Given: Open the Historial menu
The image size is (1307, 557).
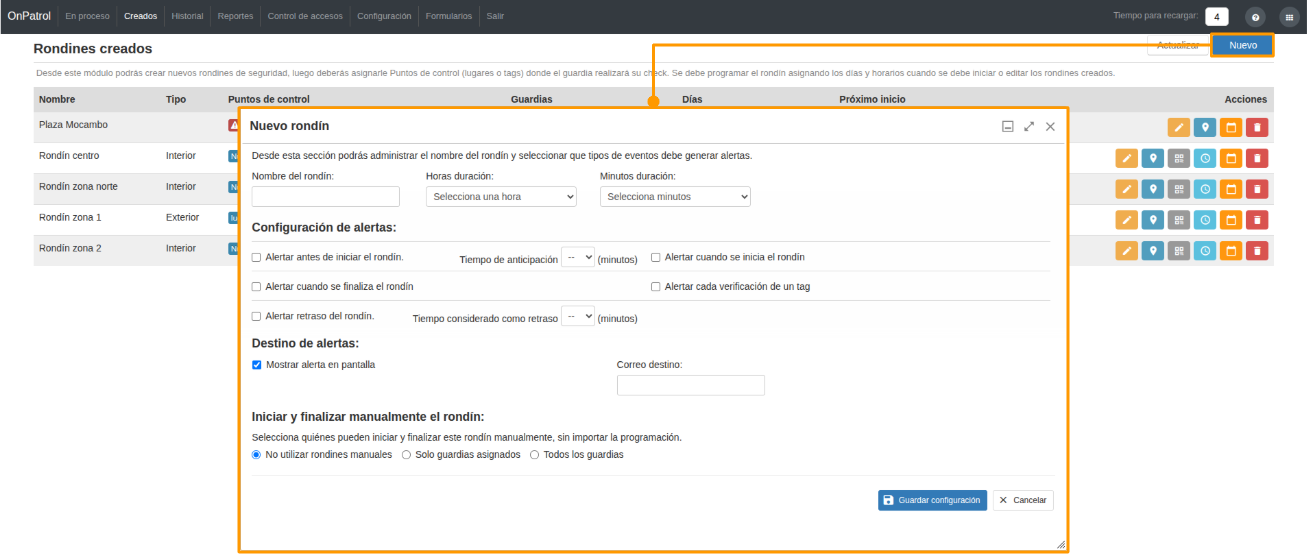Looking at the screenshot, I should tap(187, 16).
